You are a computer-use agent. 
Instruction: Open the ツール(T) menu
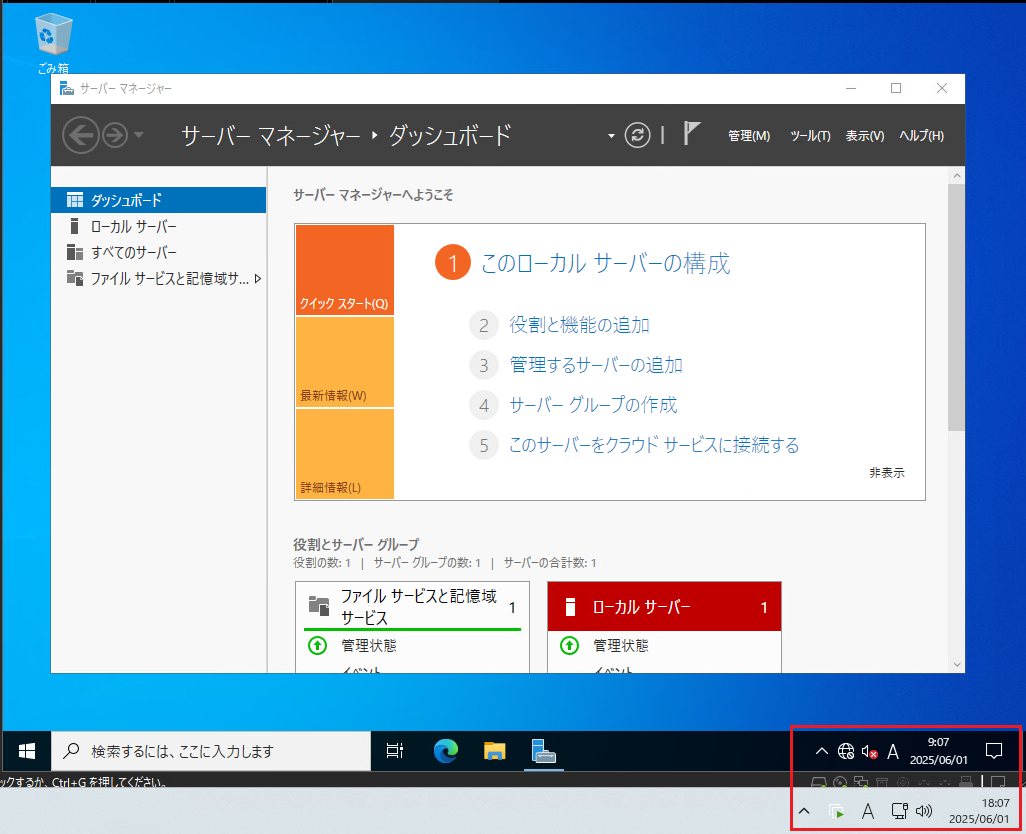810,136
